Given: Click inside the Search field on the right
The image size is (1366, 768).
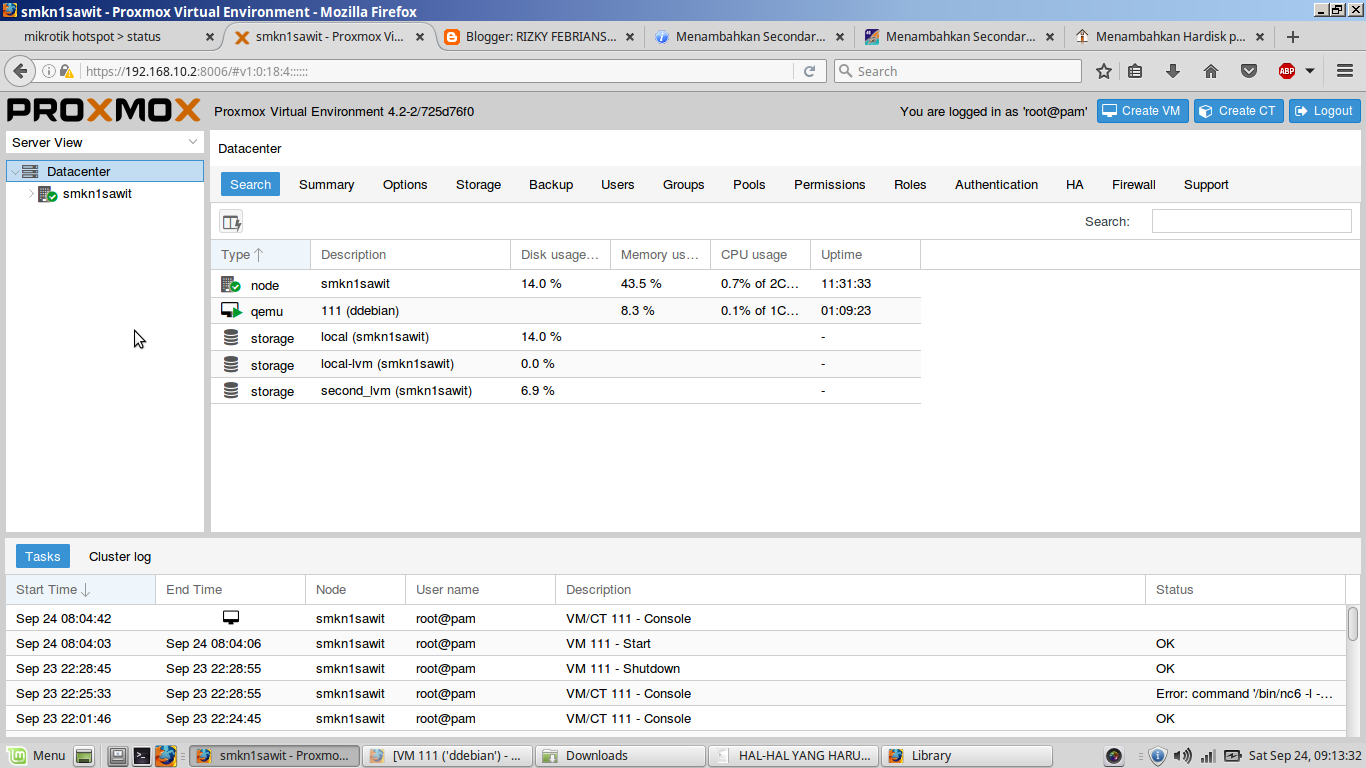Looking at the screenshot, I should [1251, 221].
